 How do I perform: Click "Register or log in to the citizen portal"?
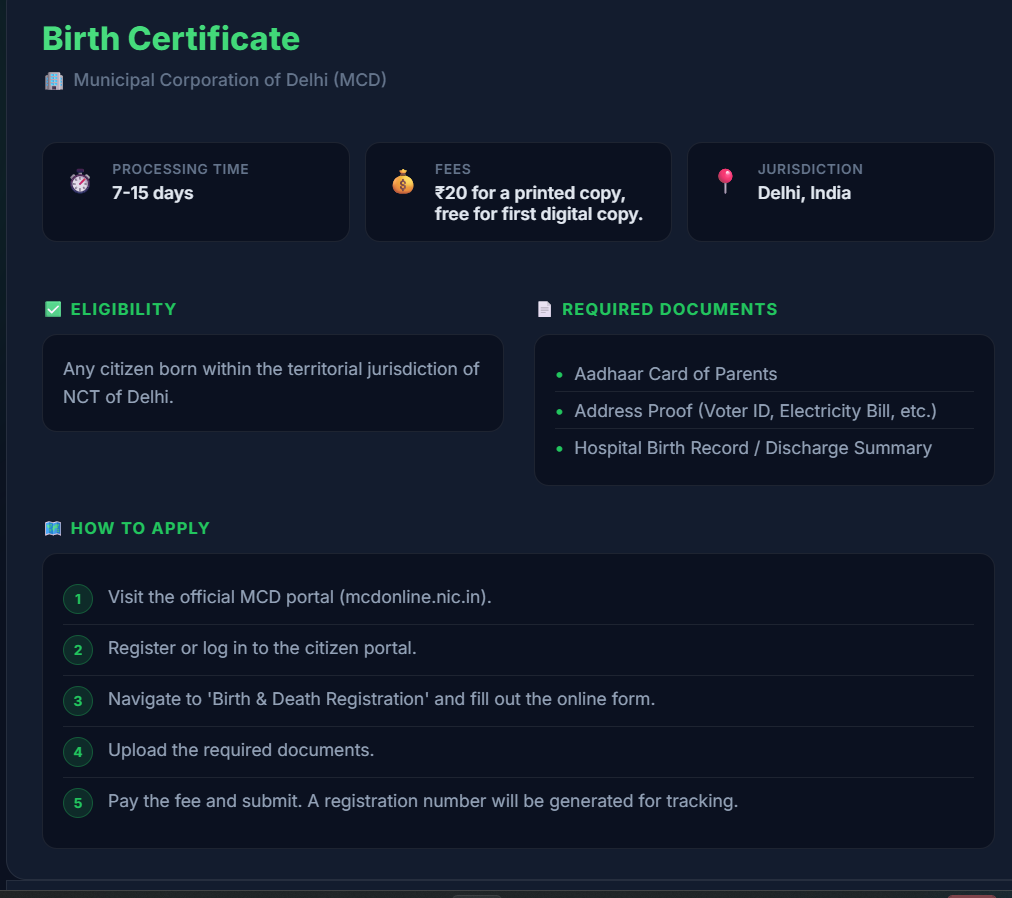coord(262,648)
